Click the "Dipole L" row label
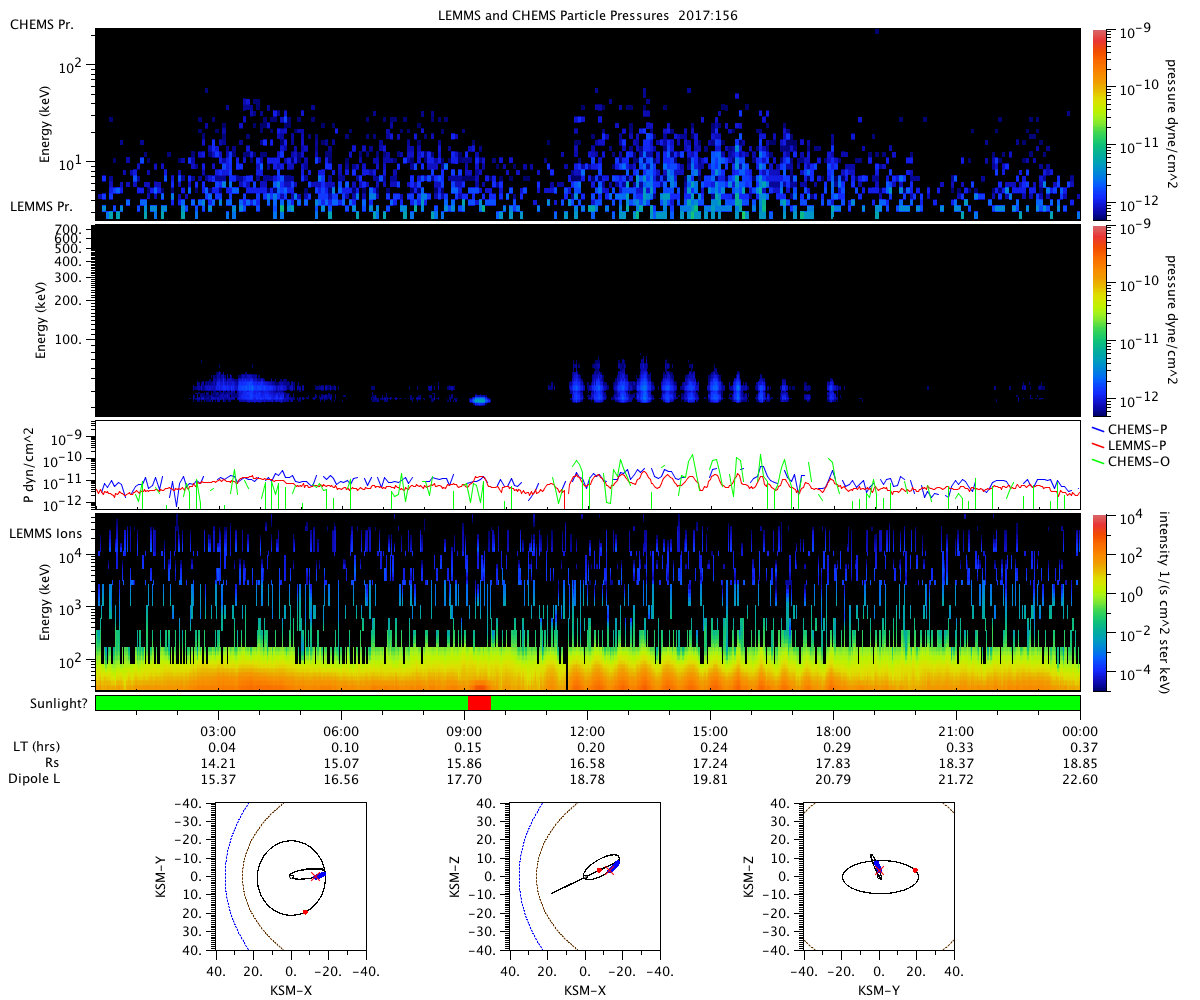The height and width of the screenshot is (1000, 1200). pyautogui.click(x=34, y=779)
